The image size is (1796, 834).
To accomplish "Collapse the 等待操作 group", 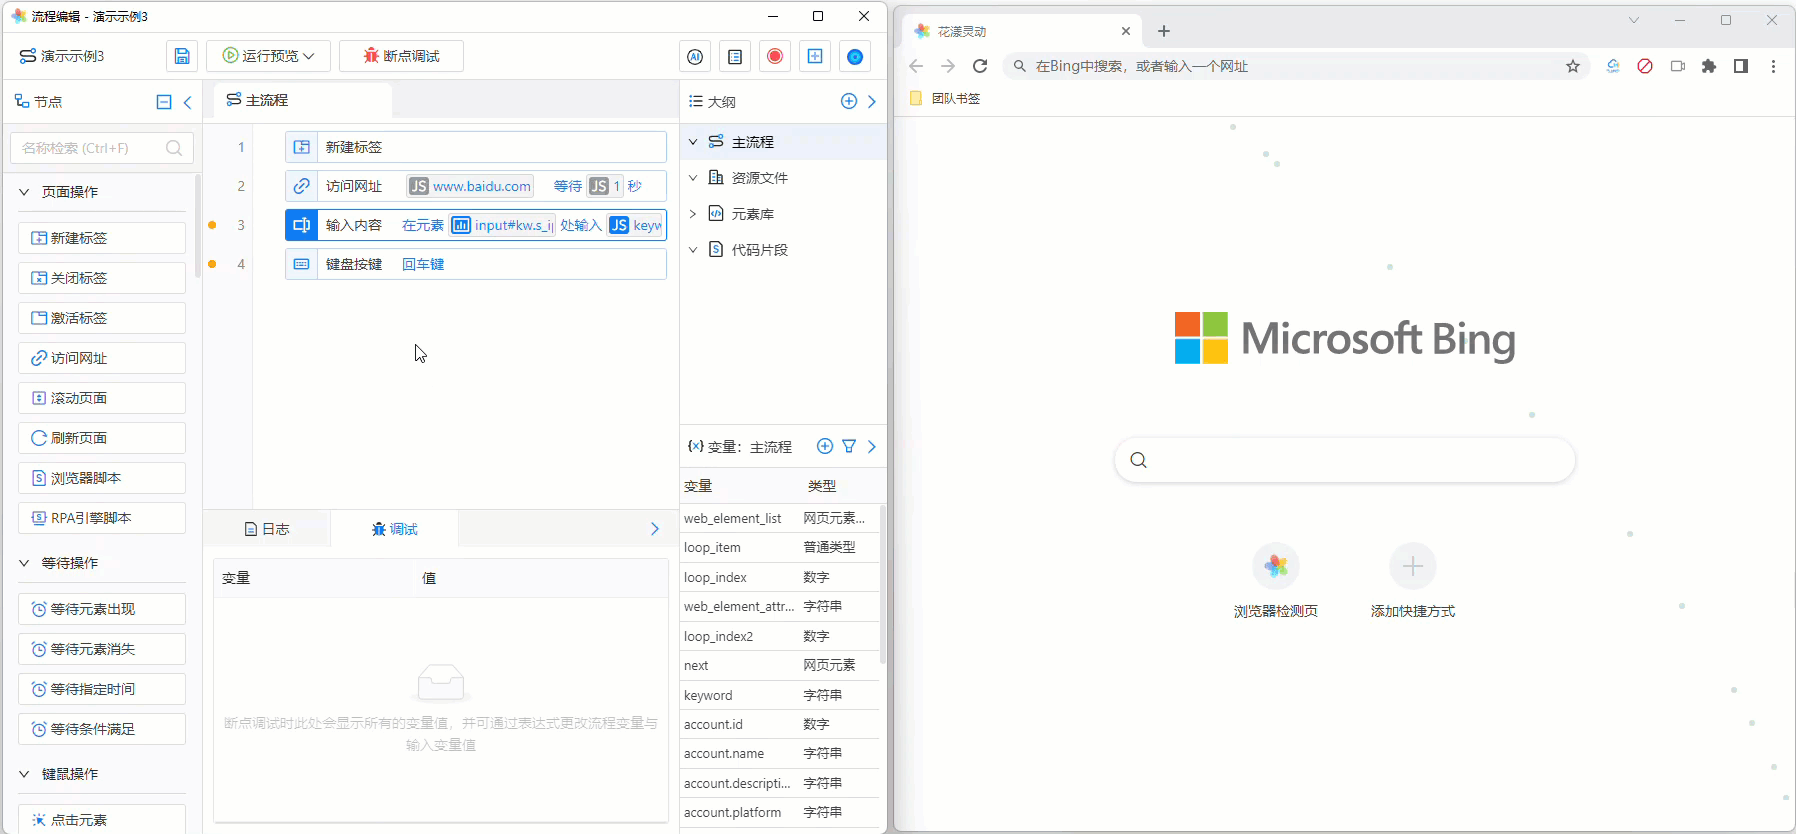I will [x=24, y=563].
